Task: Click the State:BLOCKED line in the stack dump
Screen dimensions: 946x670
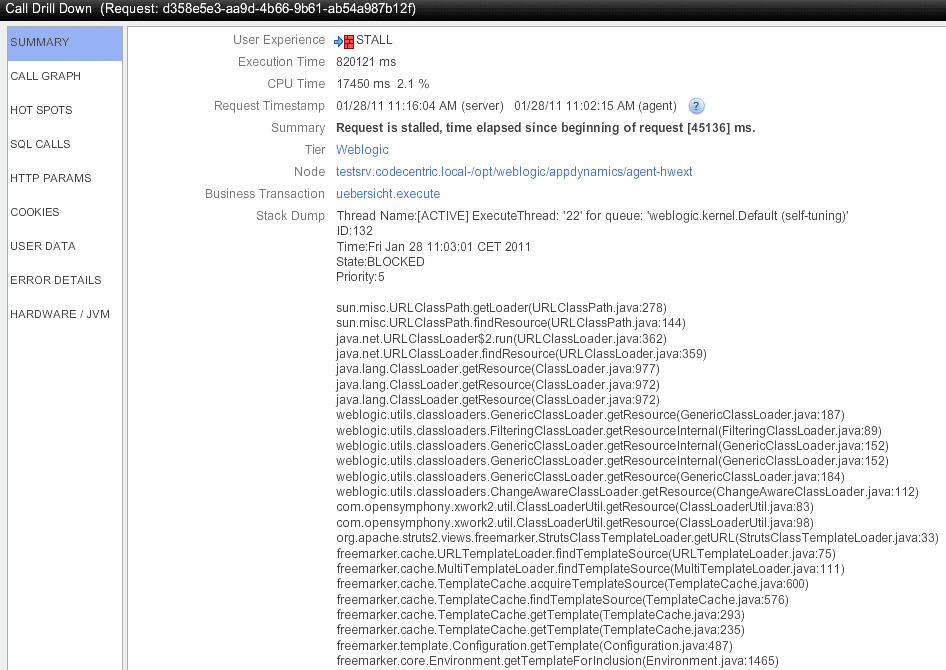Action: click(380, 262)
